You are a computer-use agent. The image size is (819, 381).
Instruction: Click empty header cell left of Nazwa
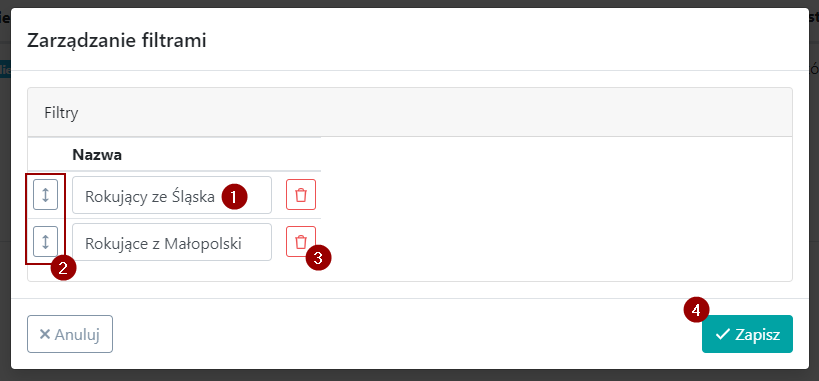tap(48, 155)
